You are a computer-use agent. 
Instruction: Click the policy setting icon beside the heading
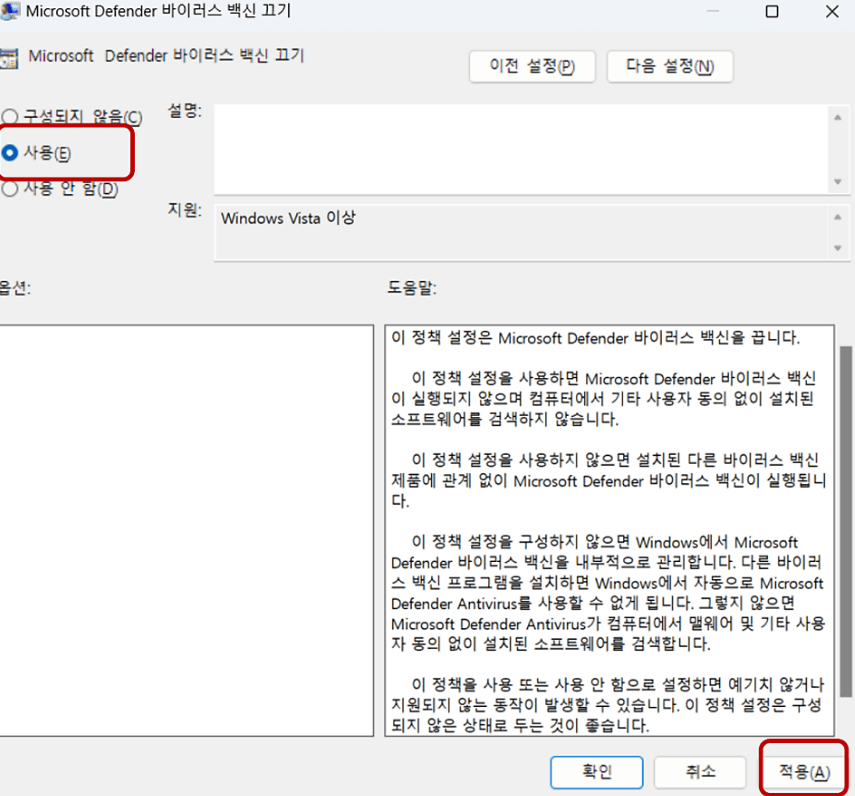click(9, 58)
